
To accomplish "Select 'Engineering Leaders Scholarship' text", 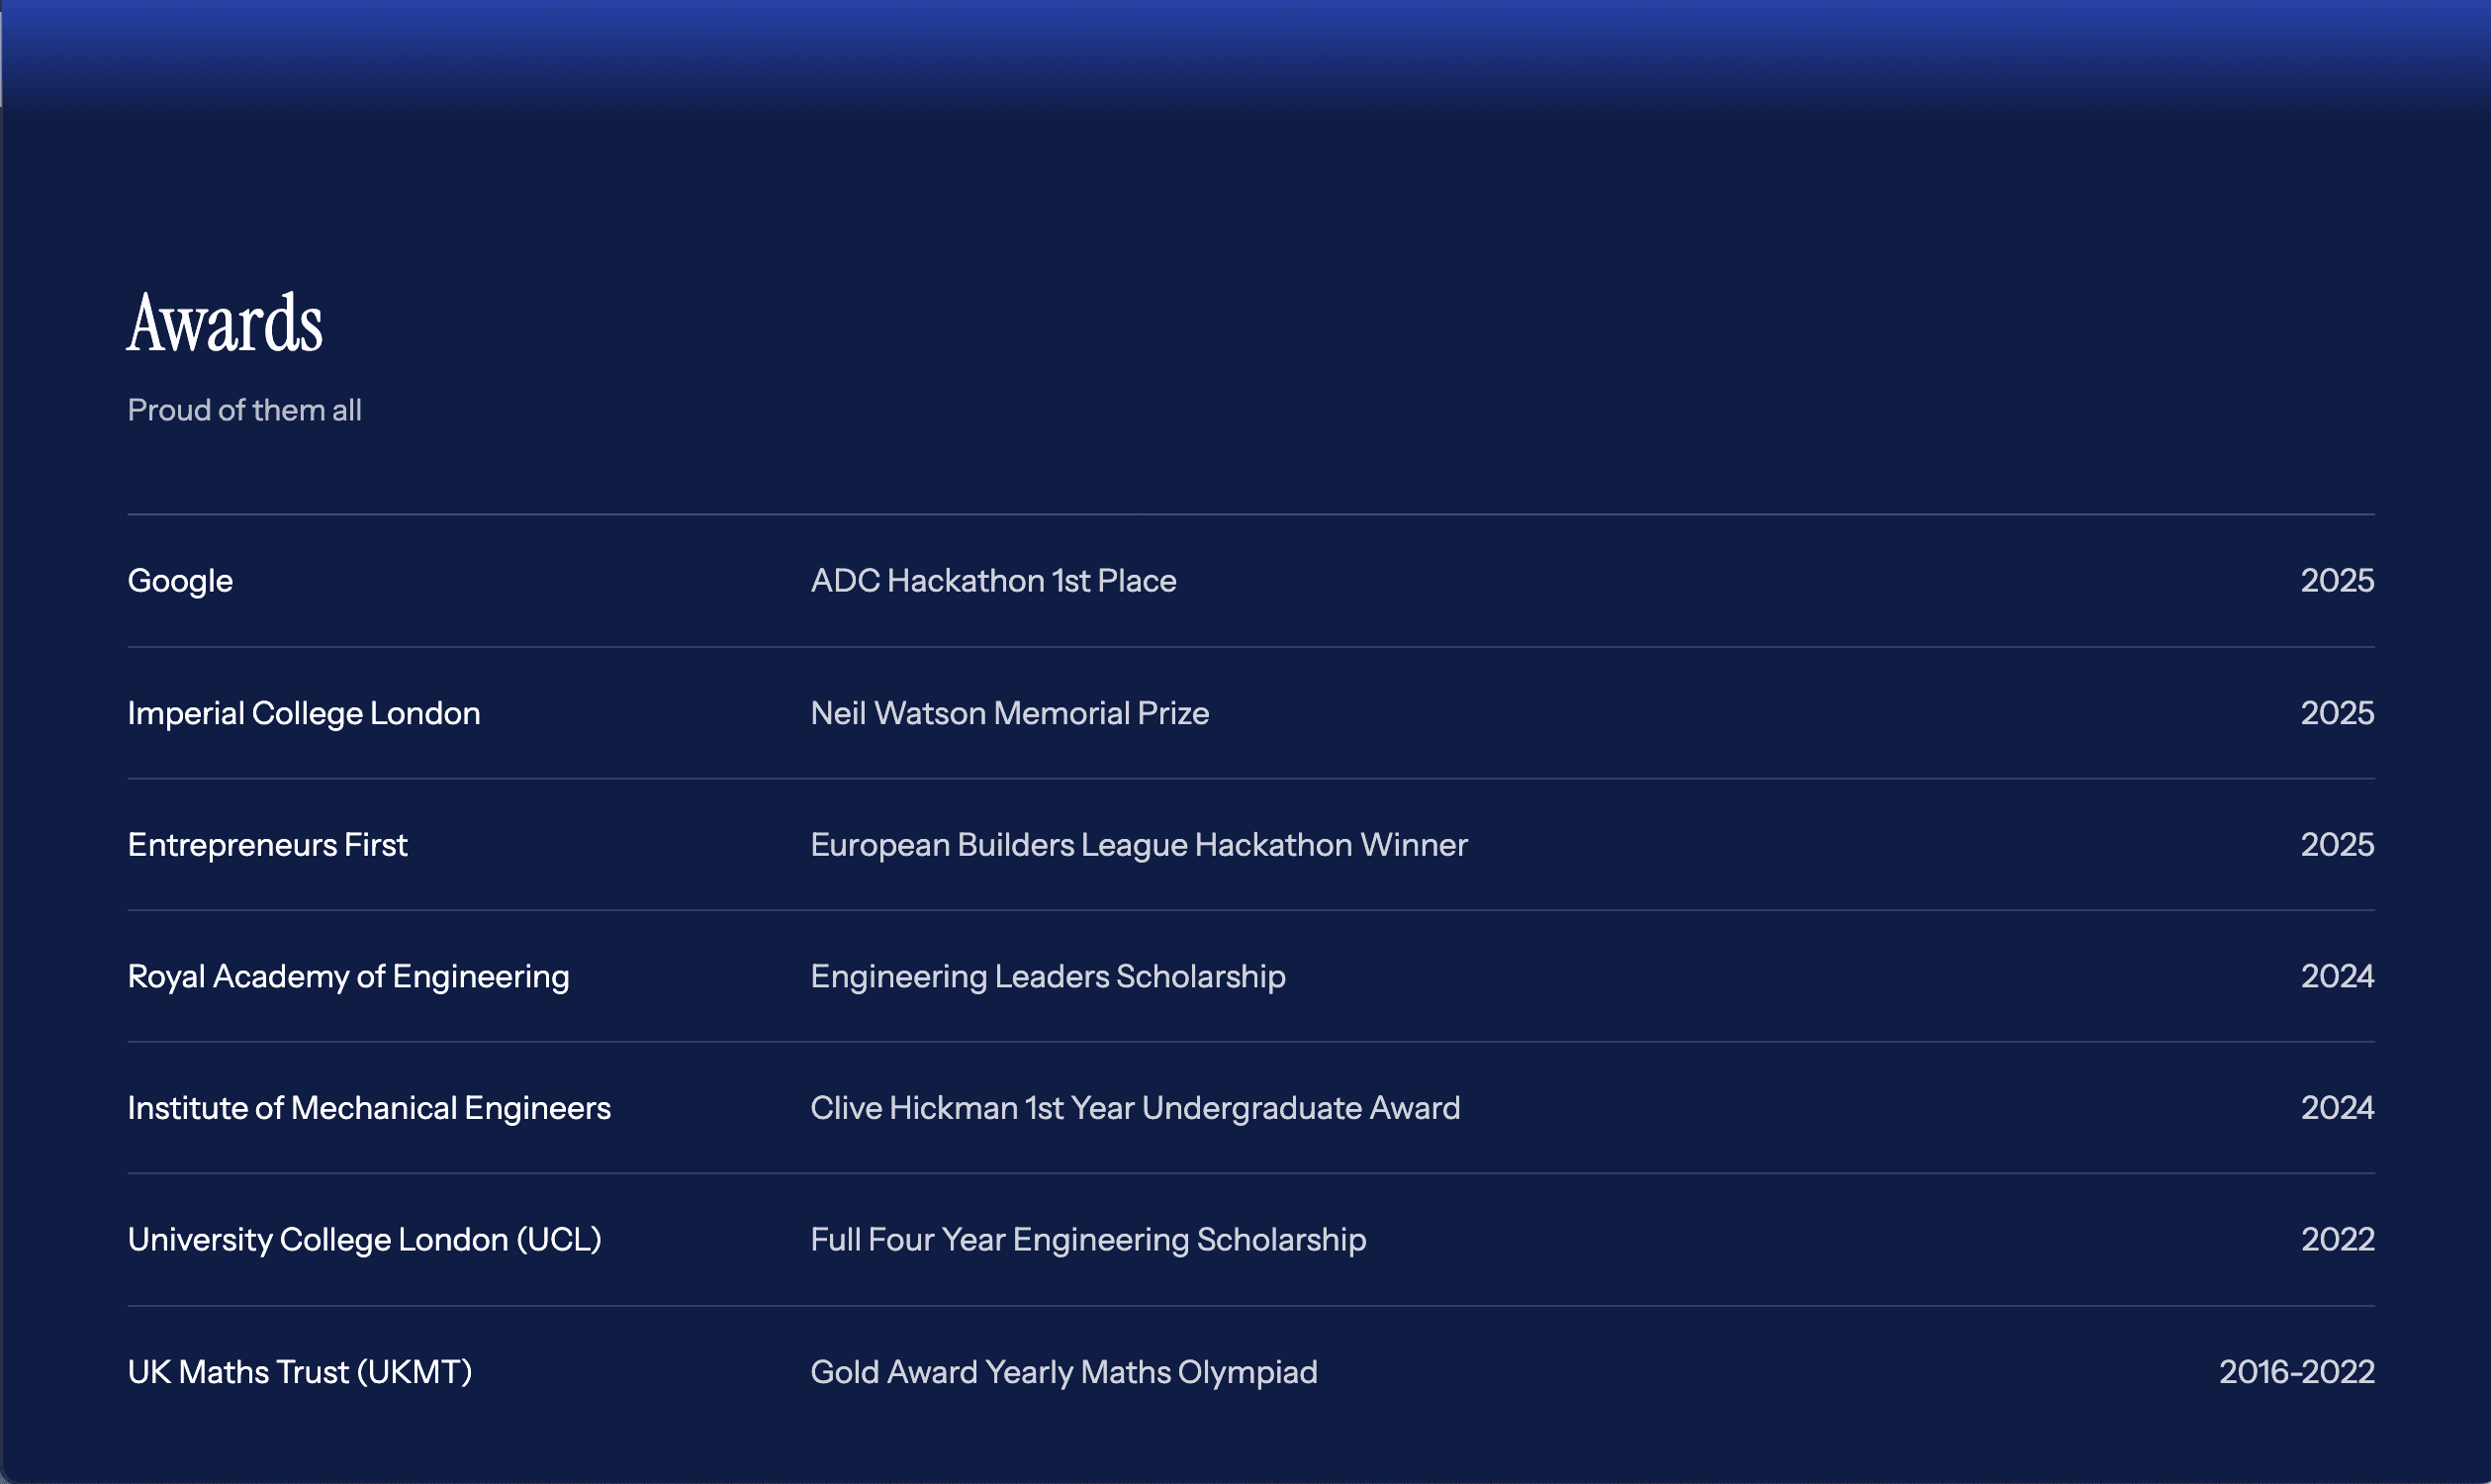I will pos(1048,976).
